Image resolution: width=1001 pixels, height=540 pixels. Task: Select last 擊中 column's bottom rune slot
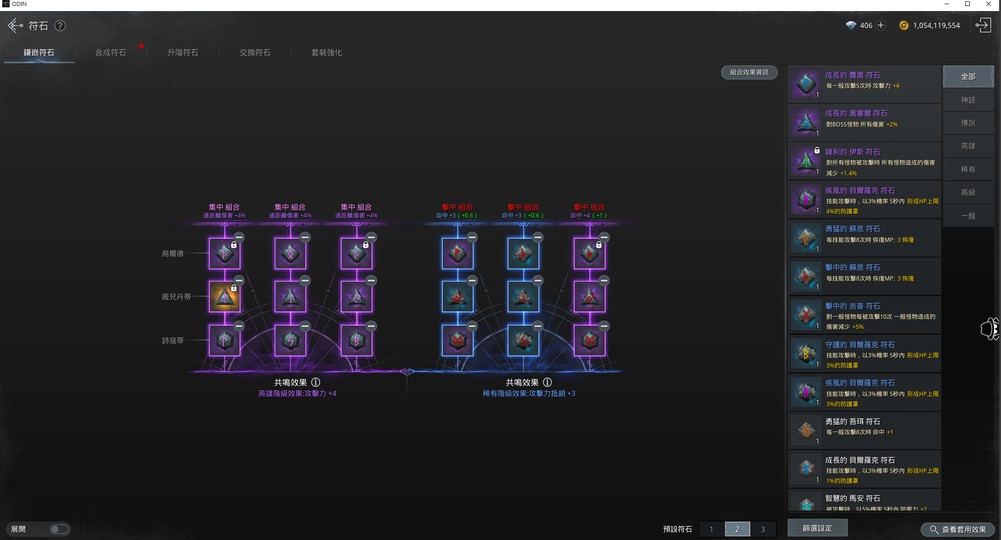(x=590, y=340)
